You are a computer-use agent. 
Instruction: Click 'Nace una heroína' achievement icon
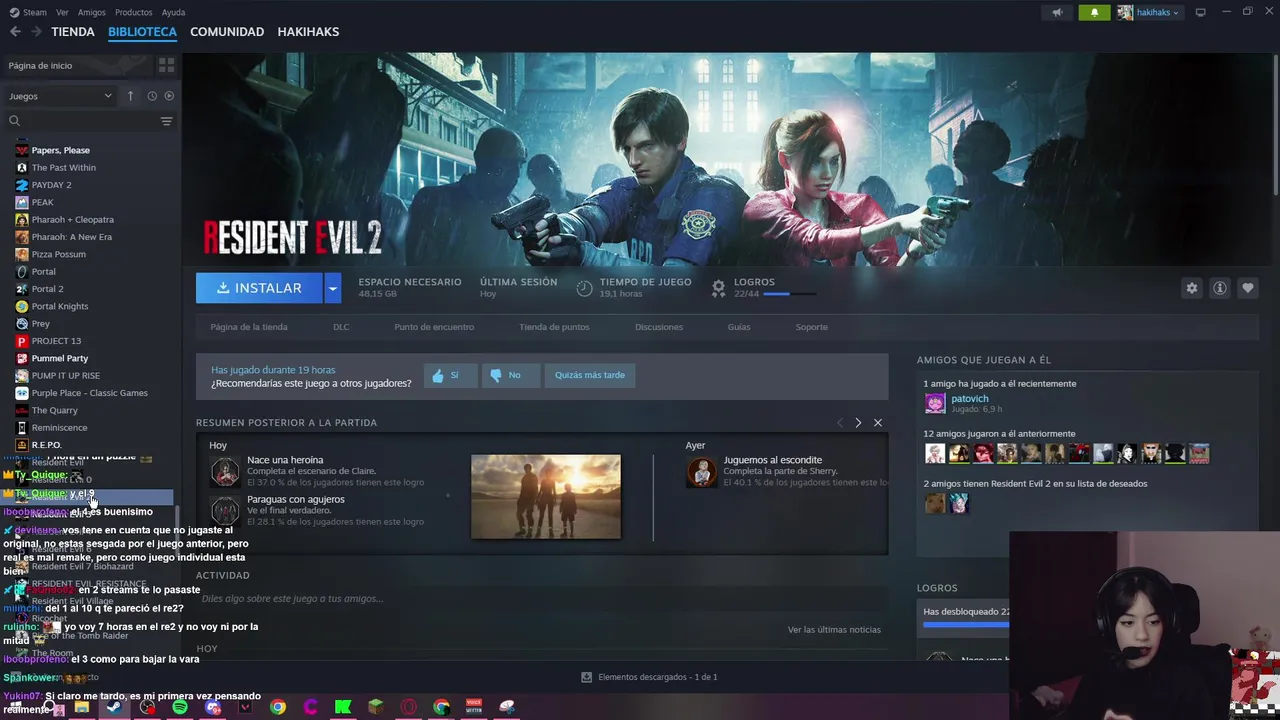(x=225, y=471)
